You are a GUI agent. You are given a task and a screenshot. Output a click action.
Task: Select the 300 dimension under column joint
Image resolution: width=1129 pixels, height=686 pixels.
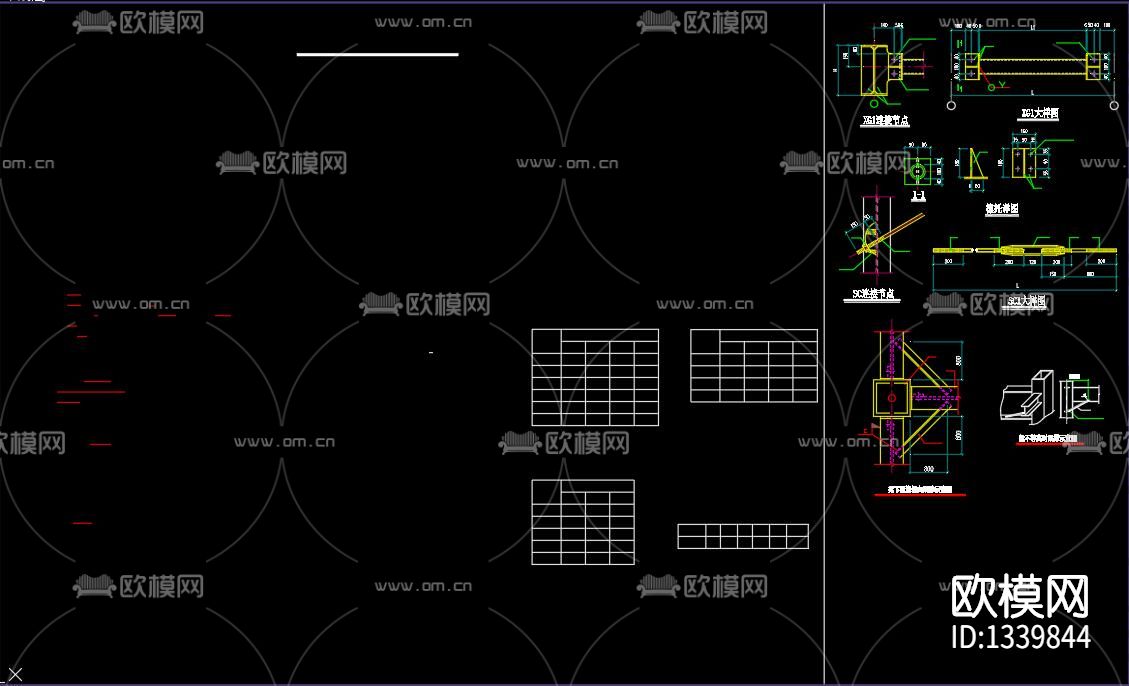pyautogui.click(x=928, y=469)
